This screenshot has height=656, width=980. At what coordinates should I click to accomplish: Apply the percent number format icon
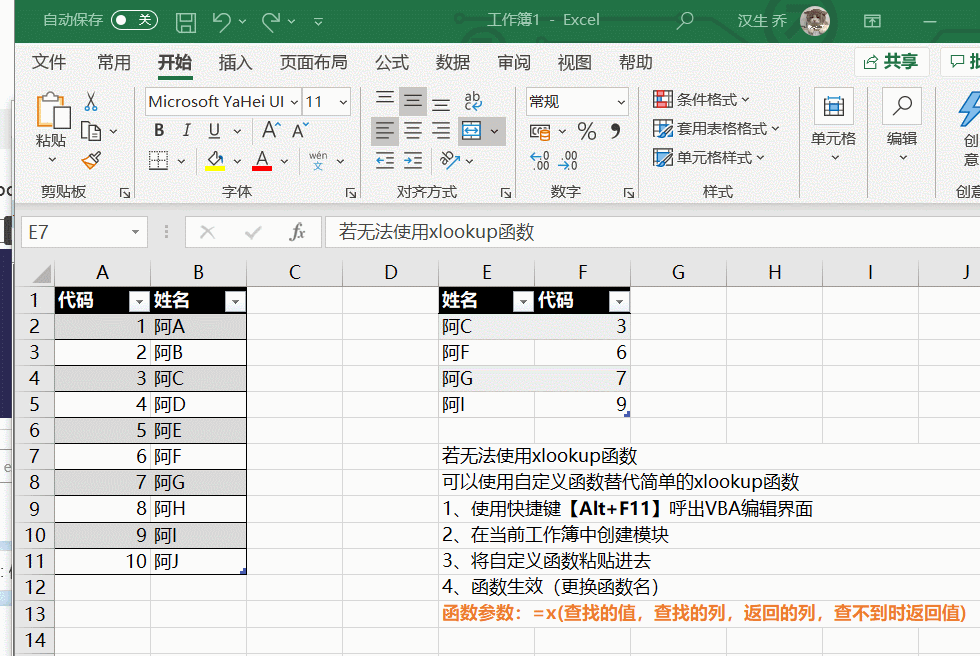click(x=586, y=131)
